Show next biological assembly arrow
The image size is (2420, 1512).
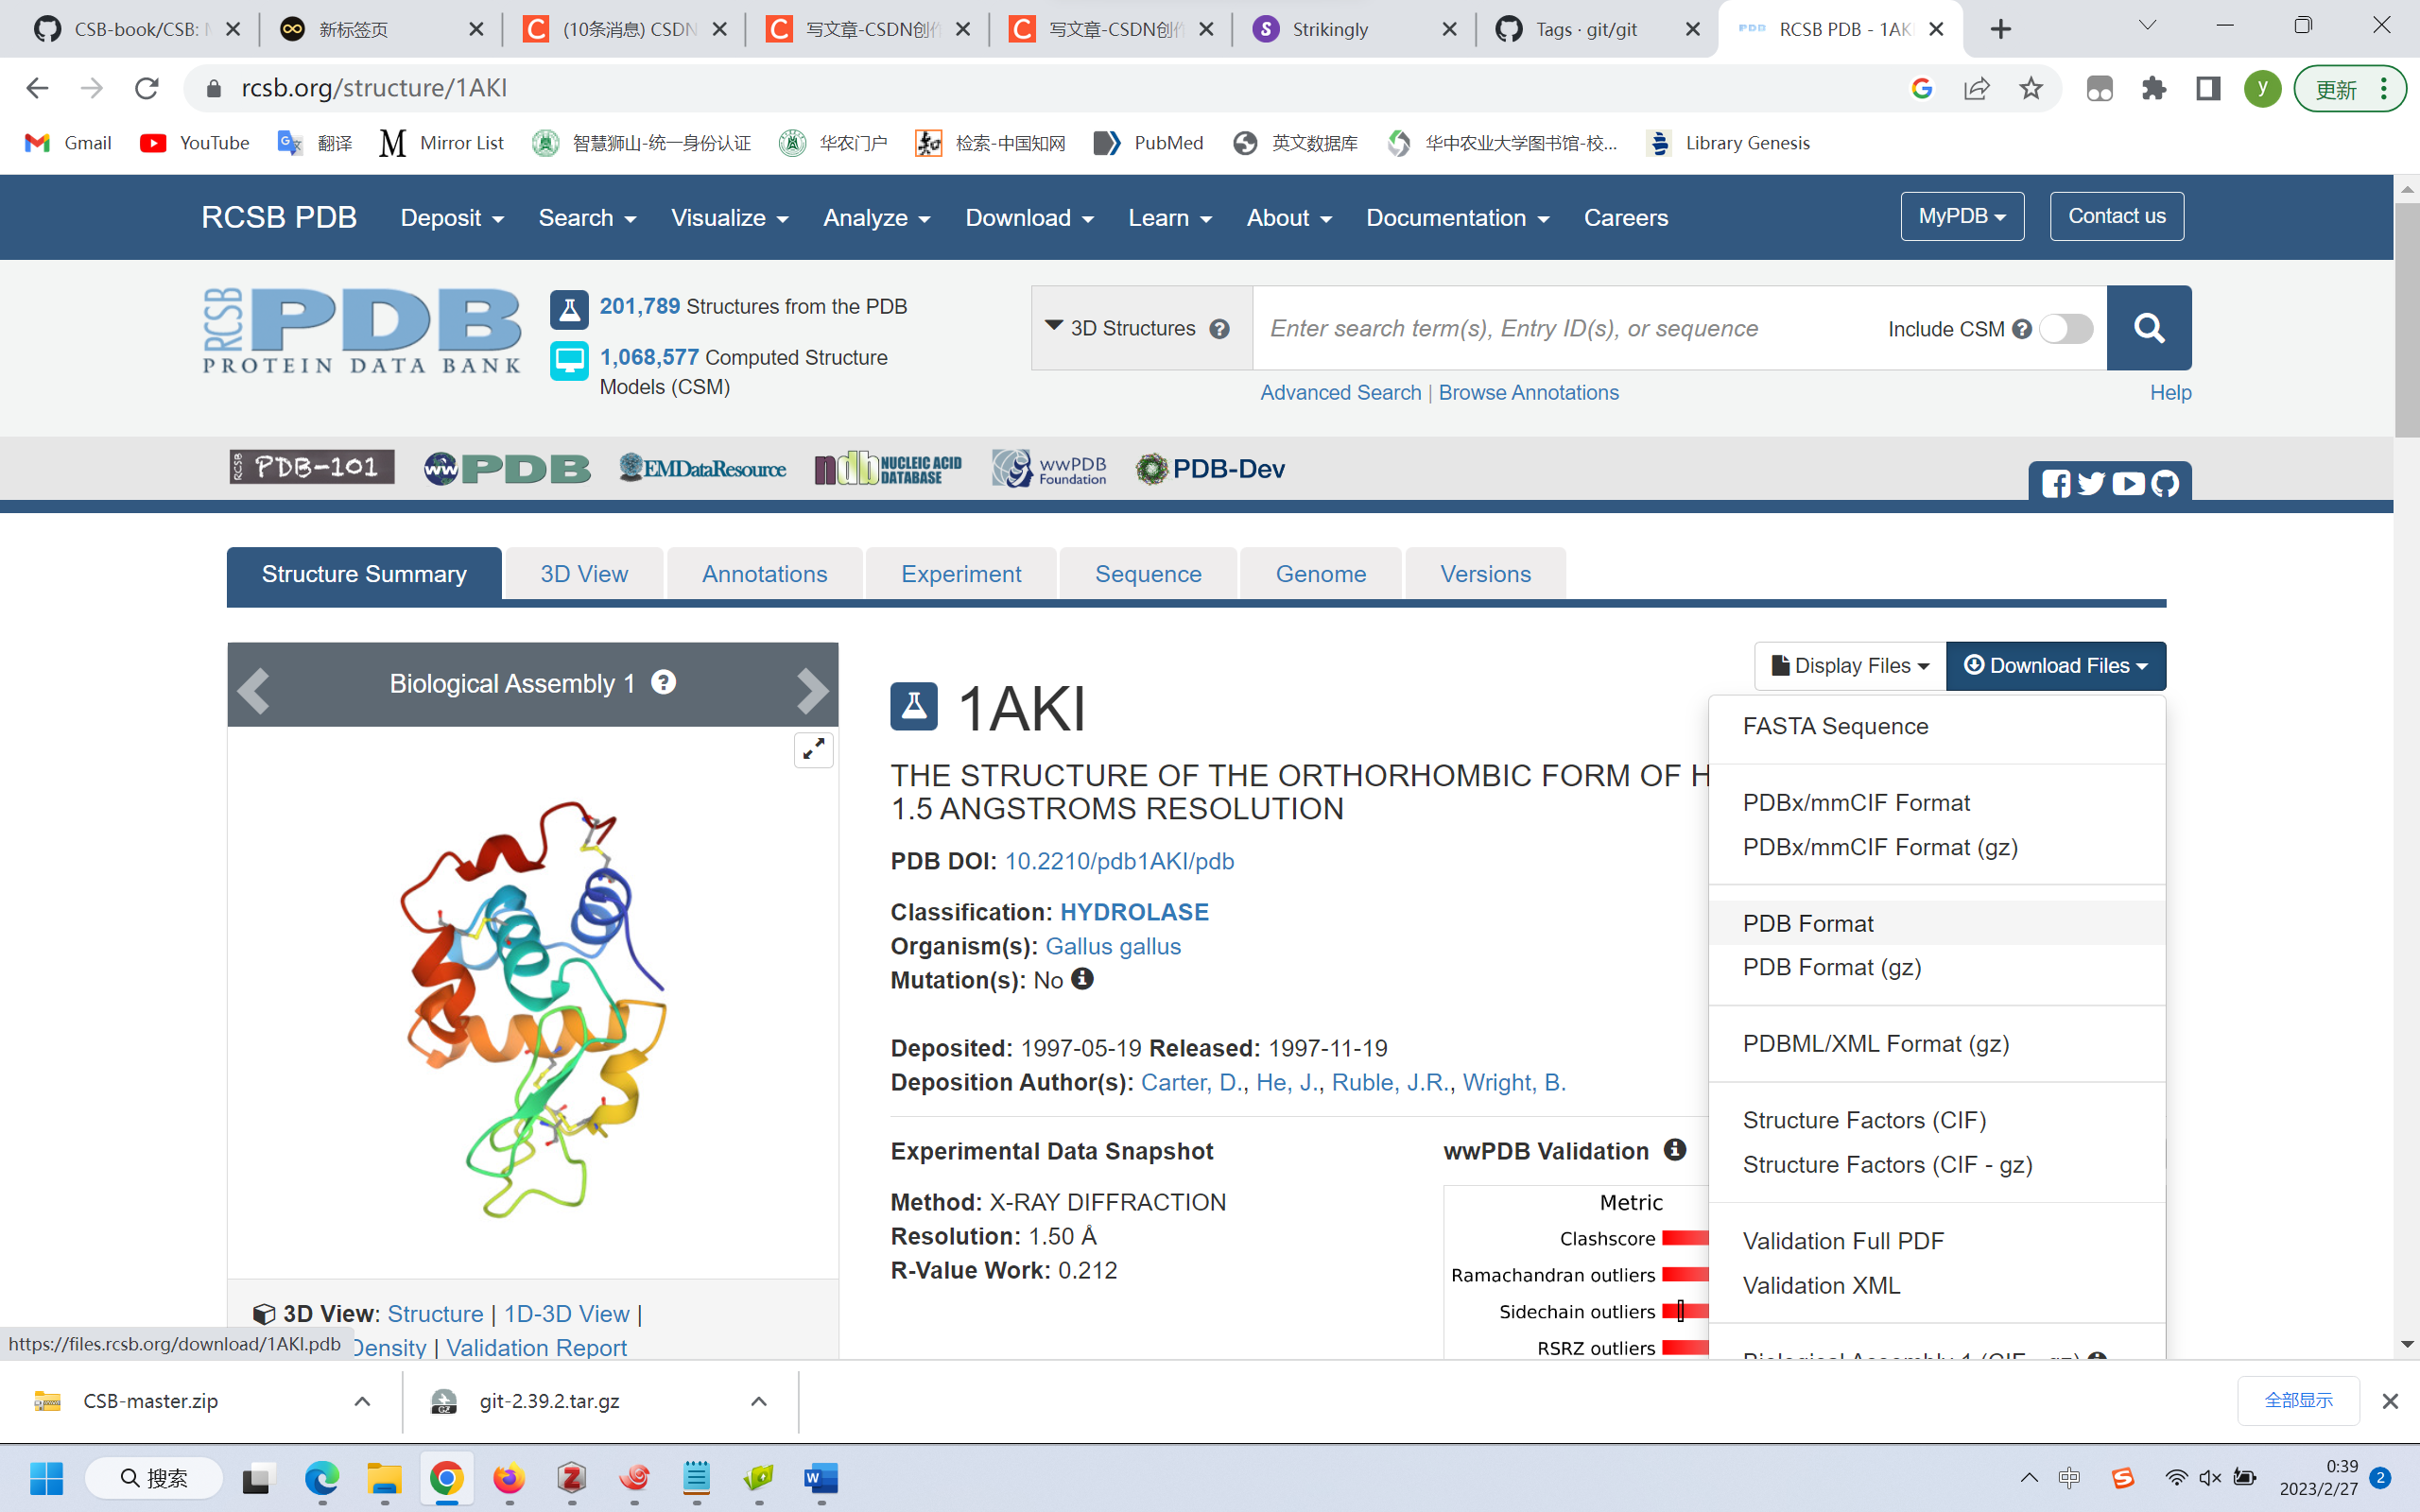coord(811,689)
